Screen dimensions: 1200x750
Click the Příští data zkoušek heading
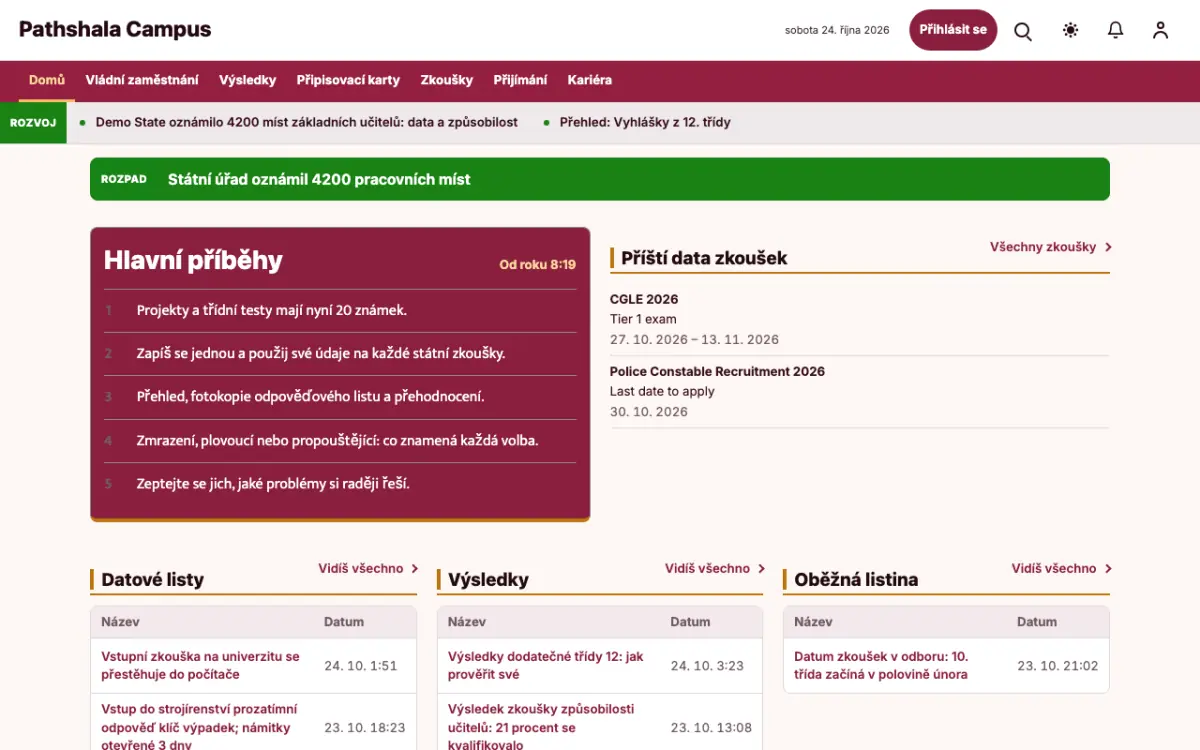tap(704, 258)
